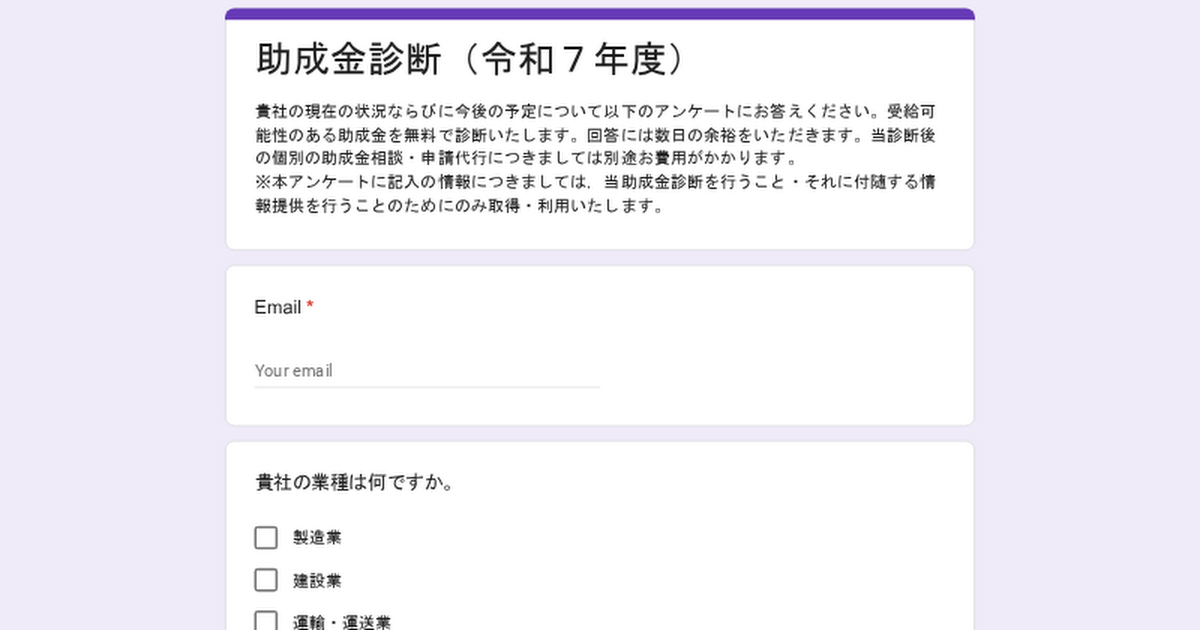The width and height of the screenshot is (1200, 630).
Task: Check the 建設業 checkbox
Action: tap(266, 580)
